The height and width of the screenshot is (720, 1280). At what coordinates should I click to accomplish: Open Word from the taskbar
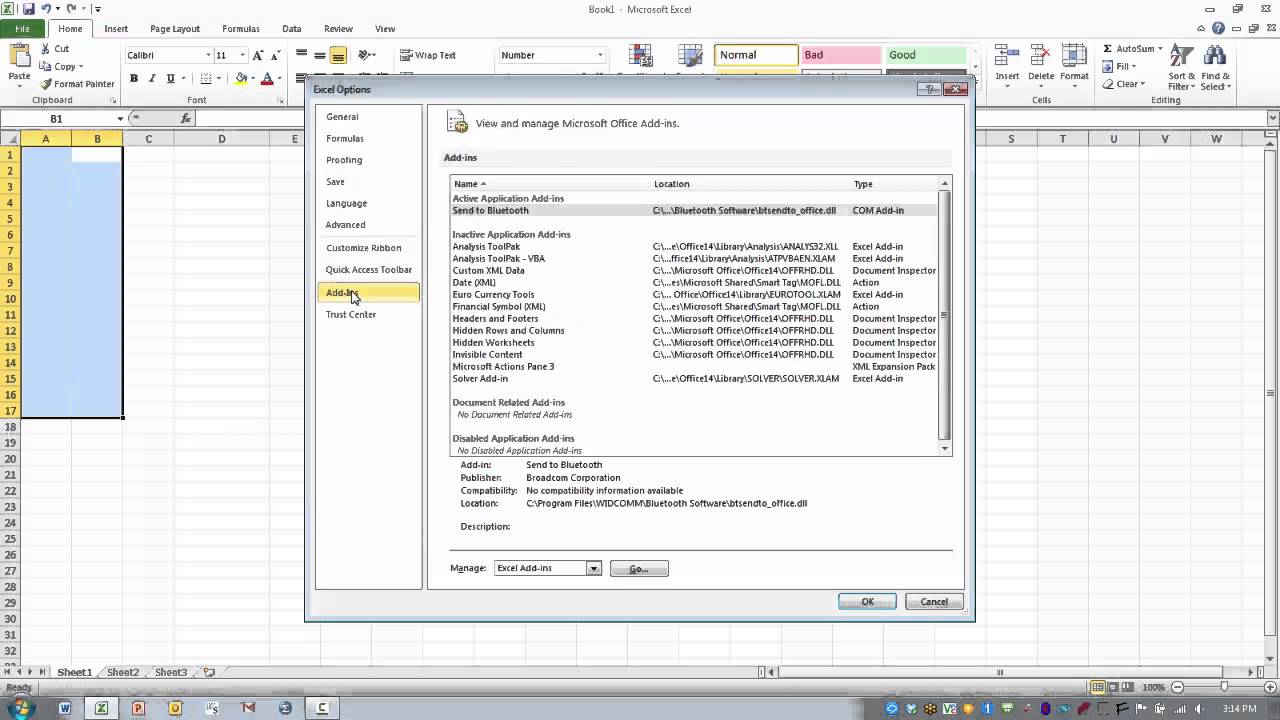click(x=65, y=708)
